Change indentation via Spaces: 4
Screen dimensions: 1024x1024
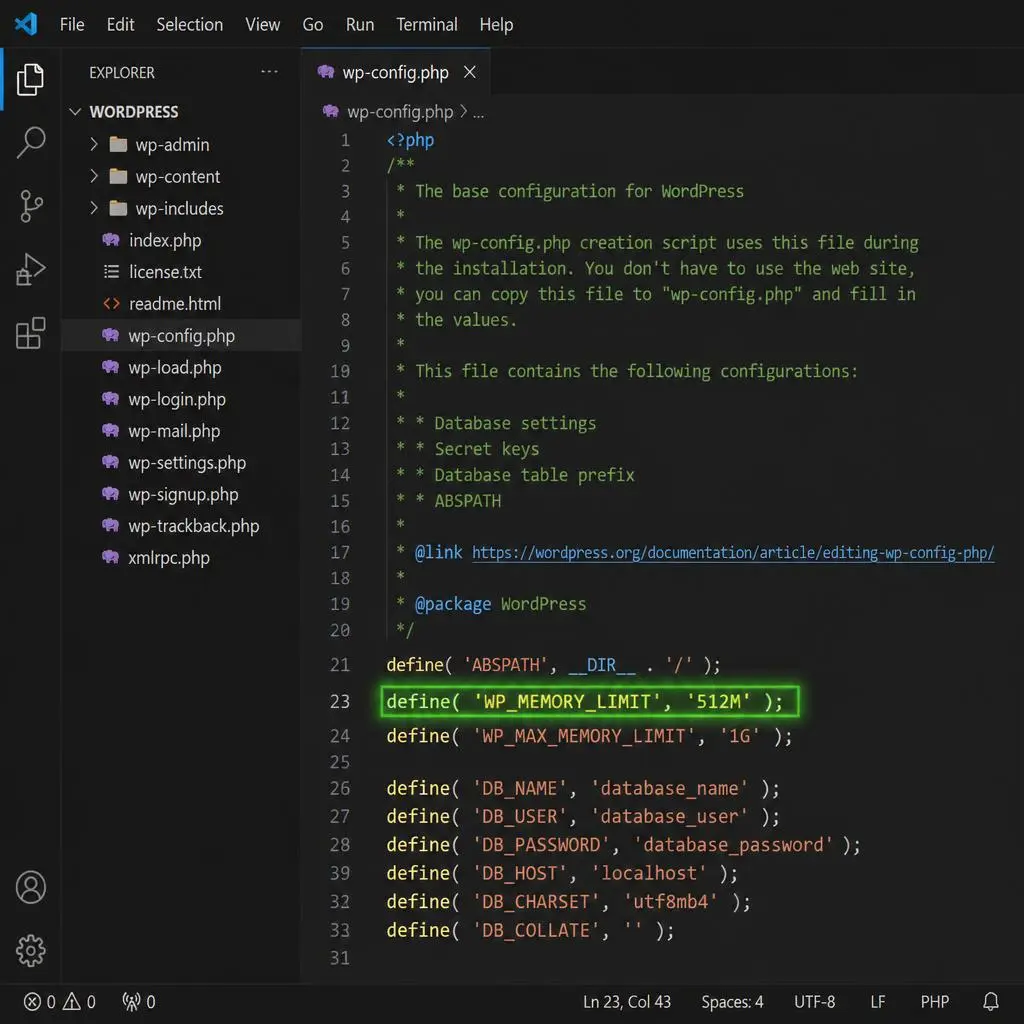pos(732,1002)
